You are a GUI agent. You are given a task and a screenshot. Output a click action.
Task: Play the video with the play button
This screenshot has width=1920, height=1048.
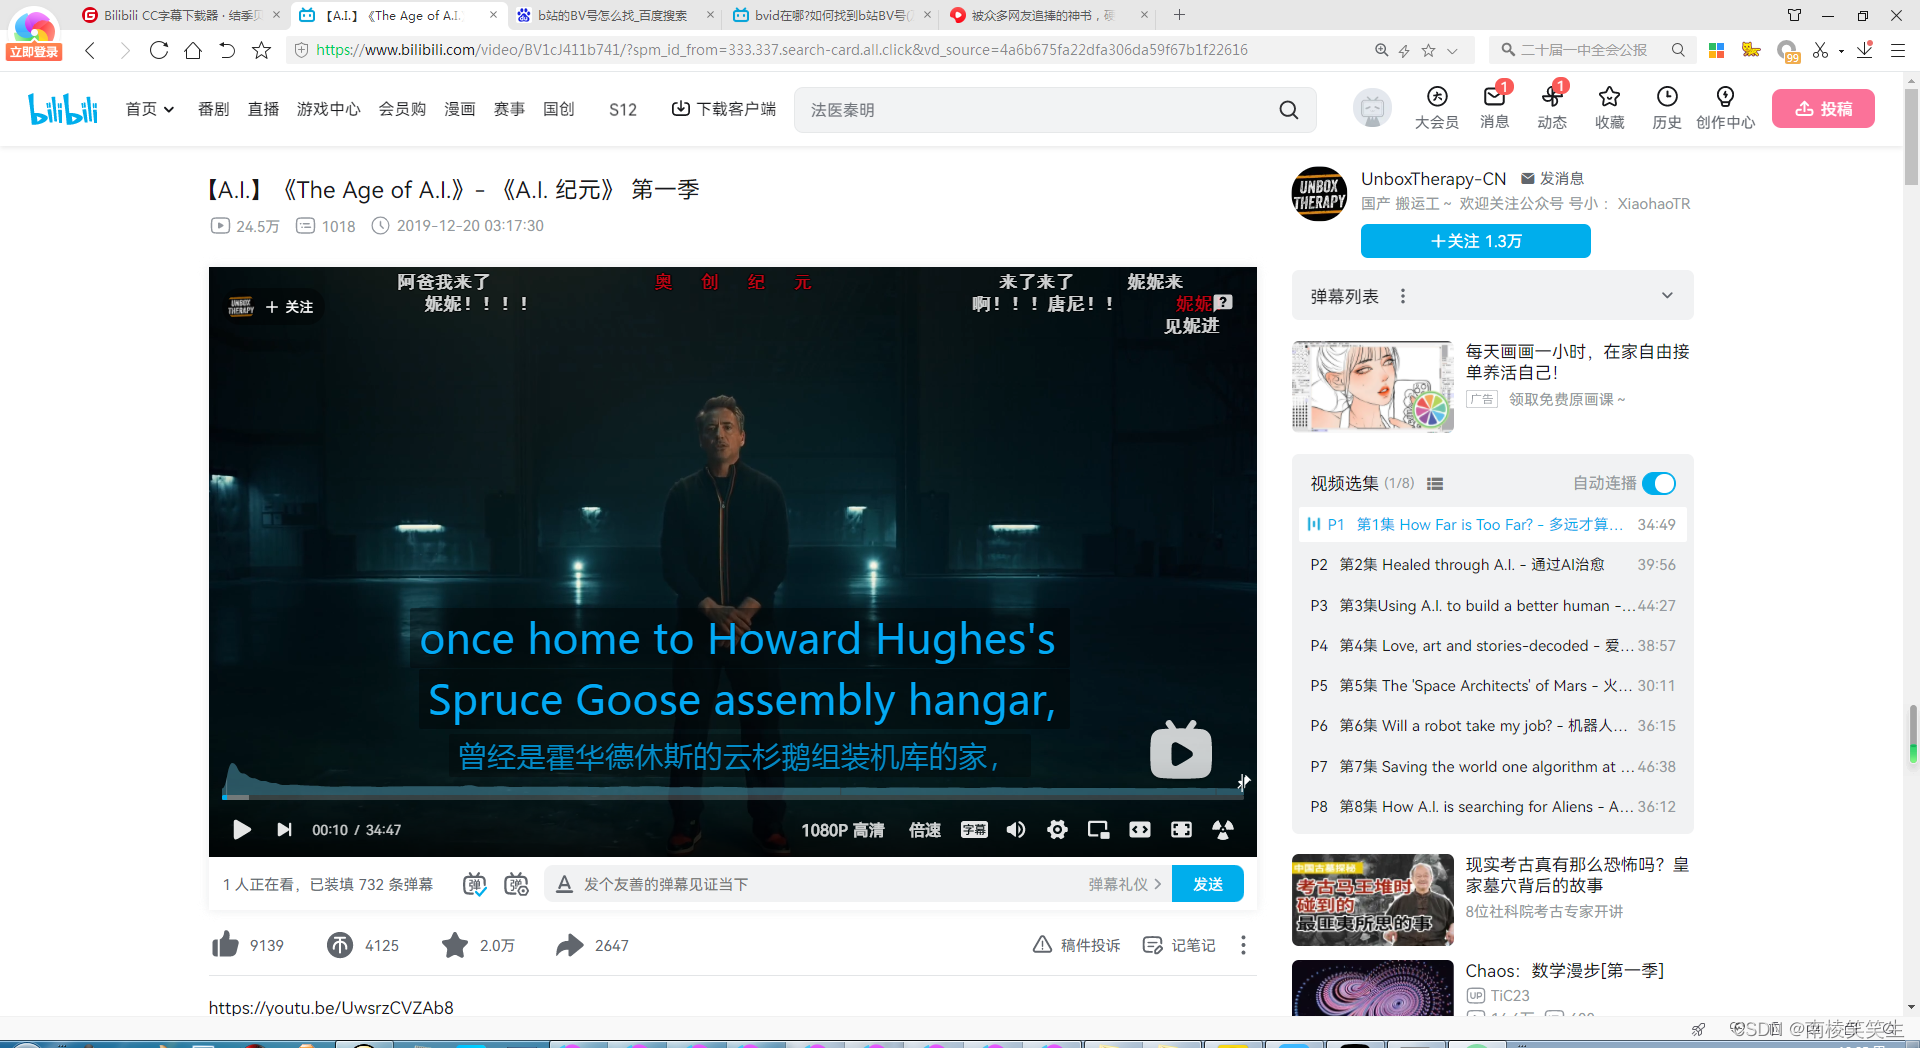pyautogui.click(x=241, y=830)
